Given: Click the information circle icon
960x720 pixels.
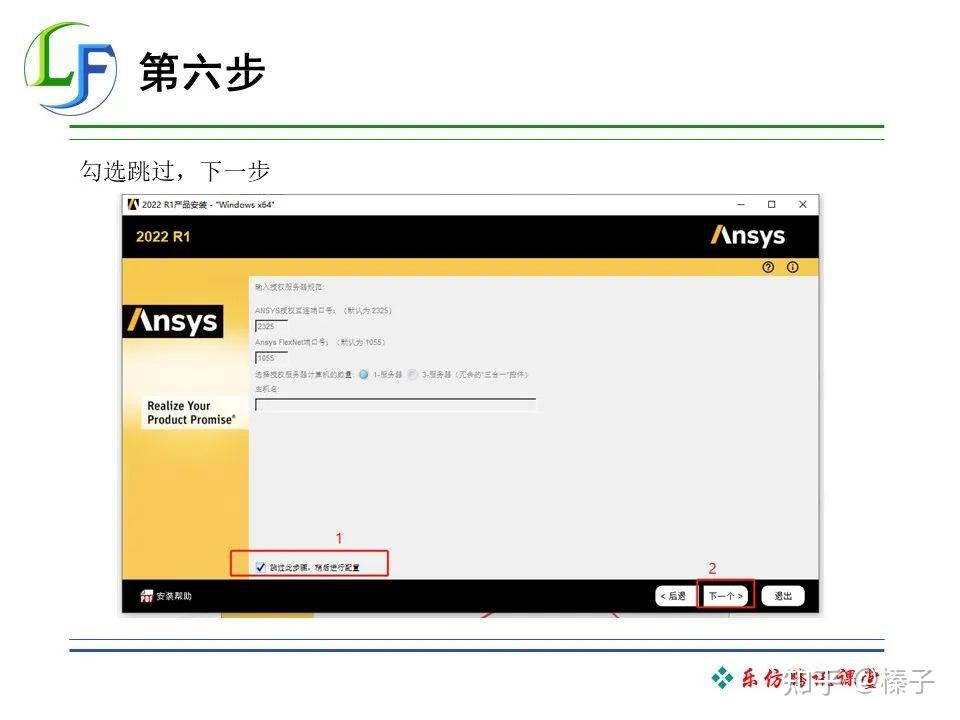Looking at the screenshot, I should (x=793, y=269).
